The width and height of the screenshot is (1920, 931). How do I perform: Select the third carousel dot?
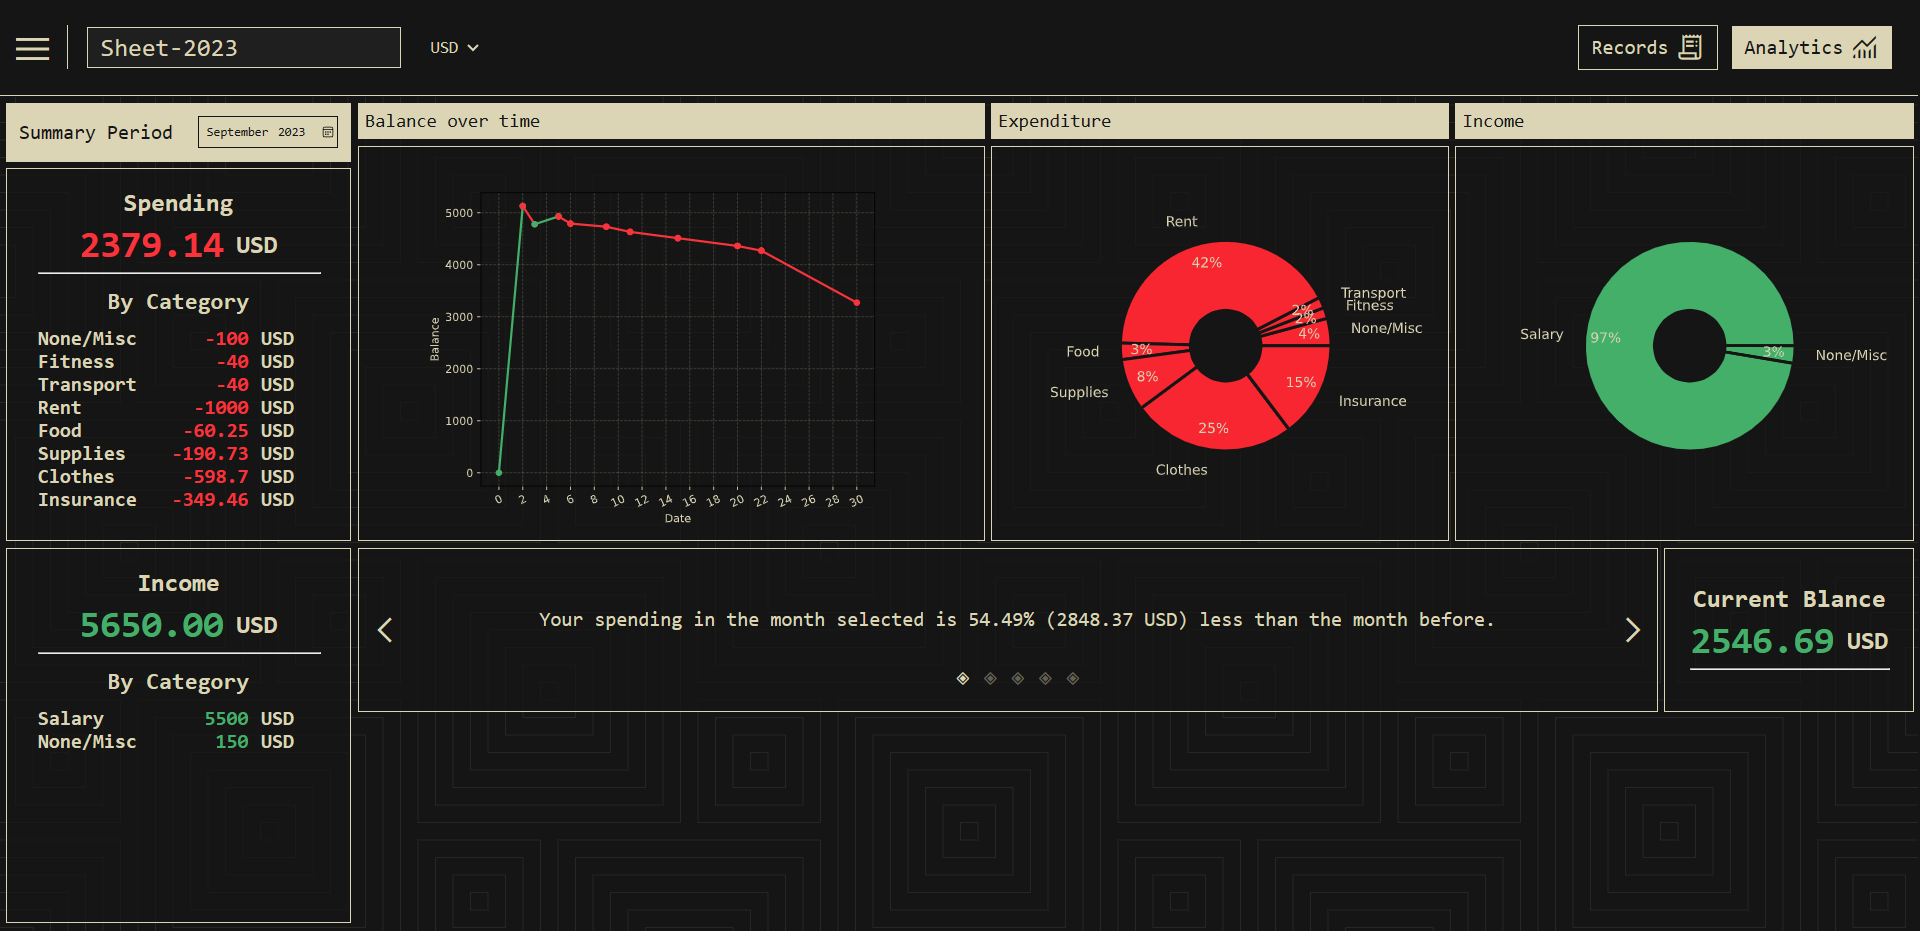pos(1017,678)
